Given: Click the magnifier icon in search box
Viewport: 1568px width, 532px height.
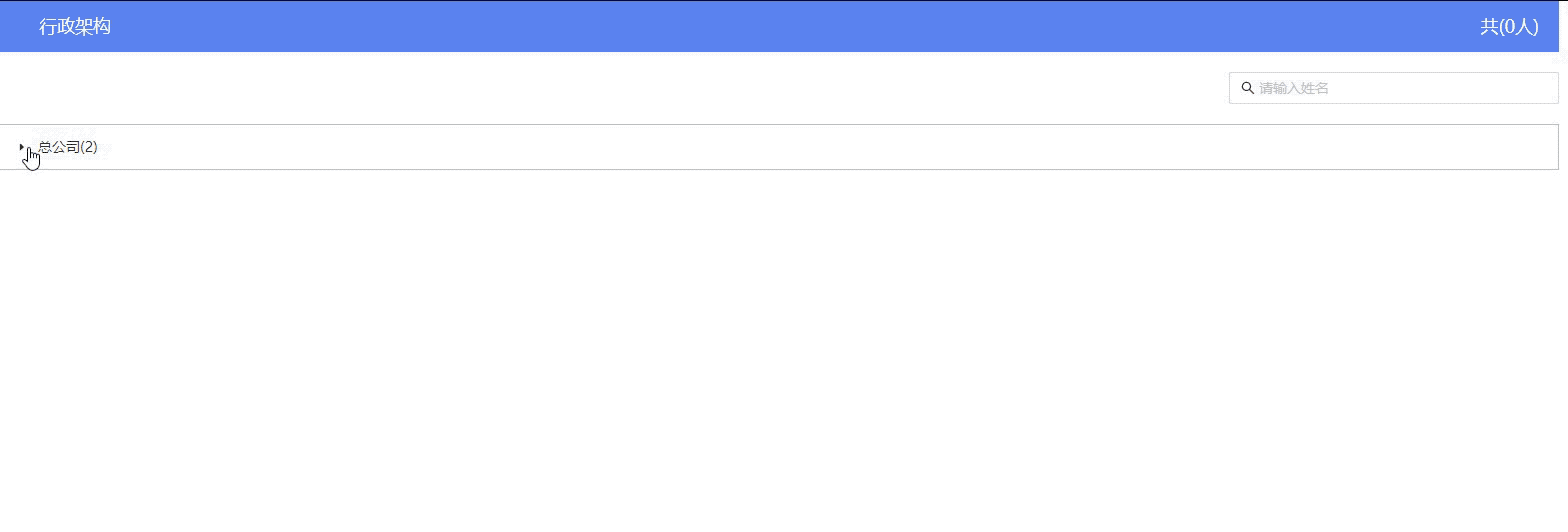Looking at the screenshot, I should click(1247, 88).
